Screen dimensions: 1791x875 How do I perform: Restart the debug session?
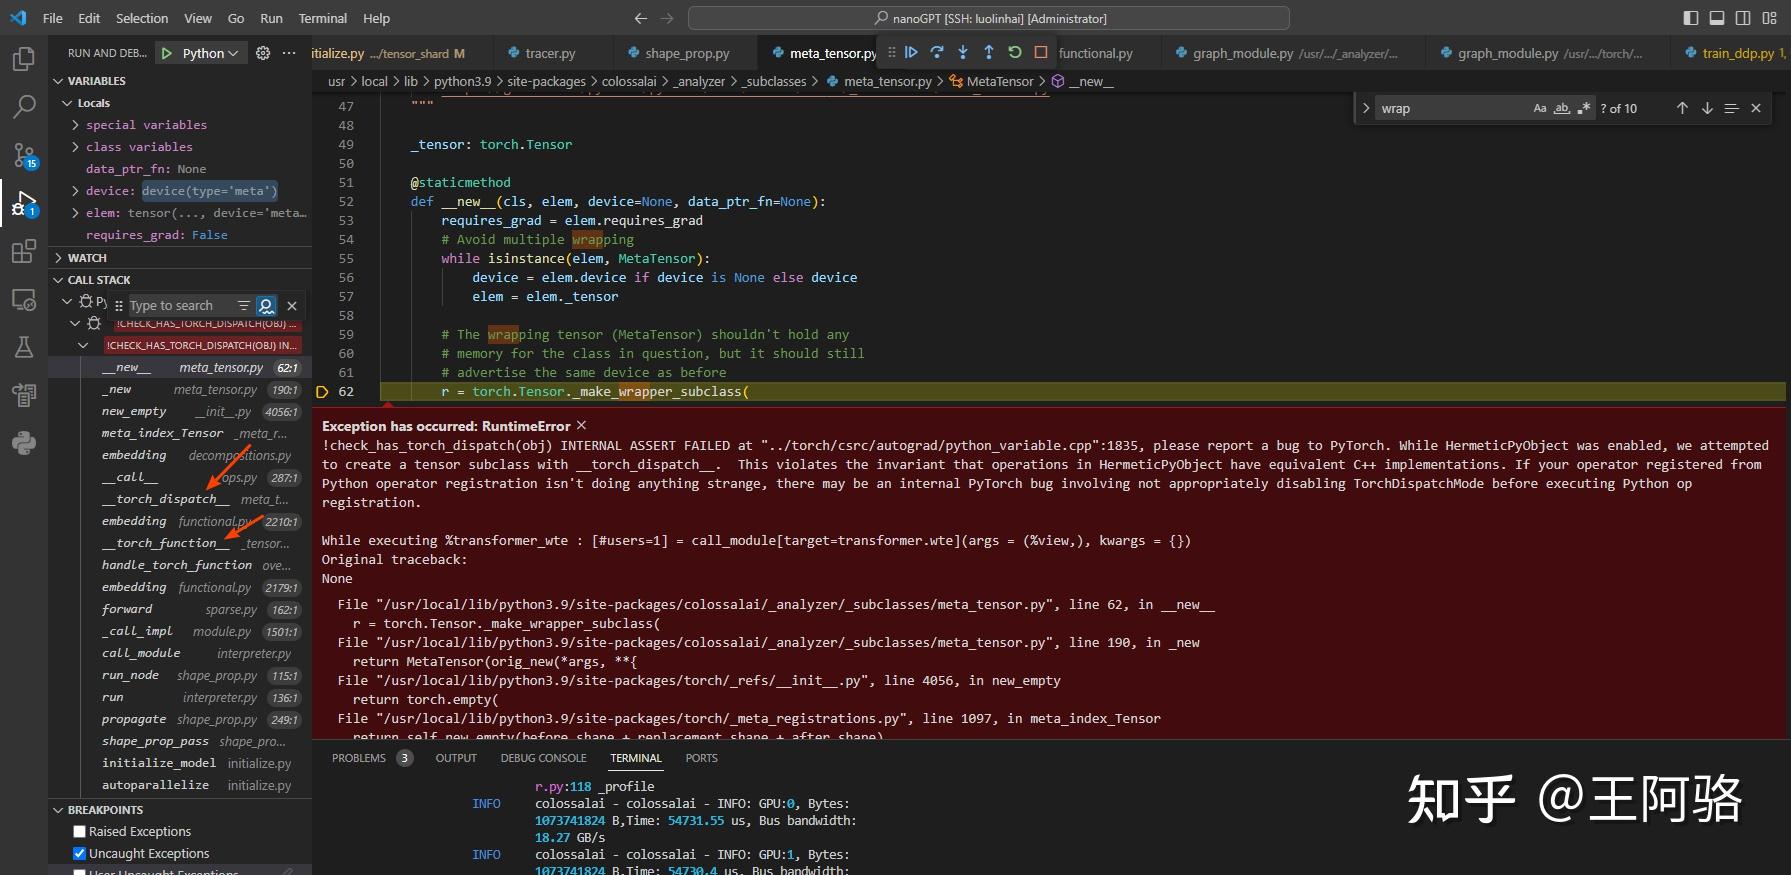1015,52
